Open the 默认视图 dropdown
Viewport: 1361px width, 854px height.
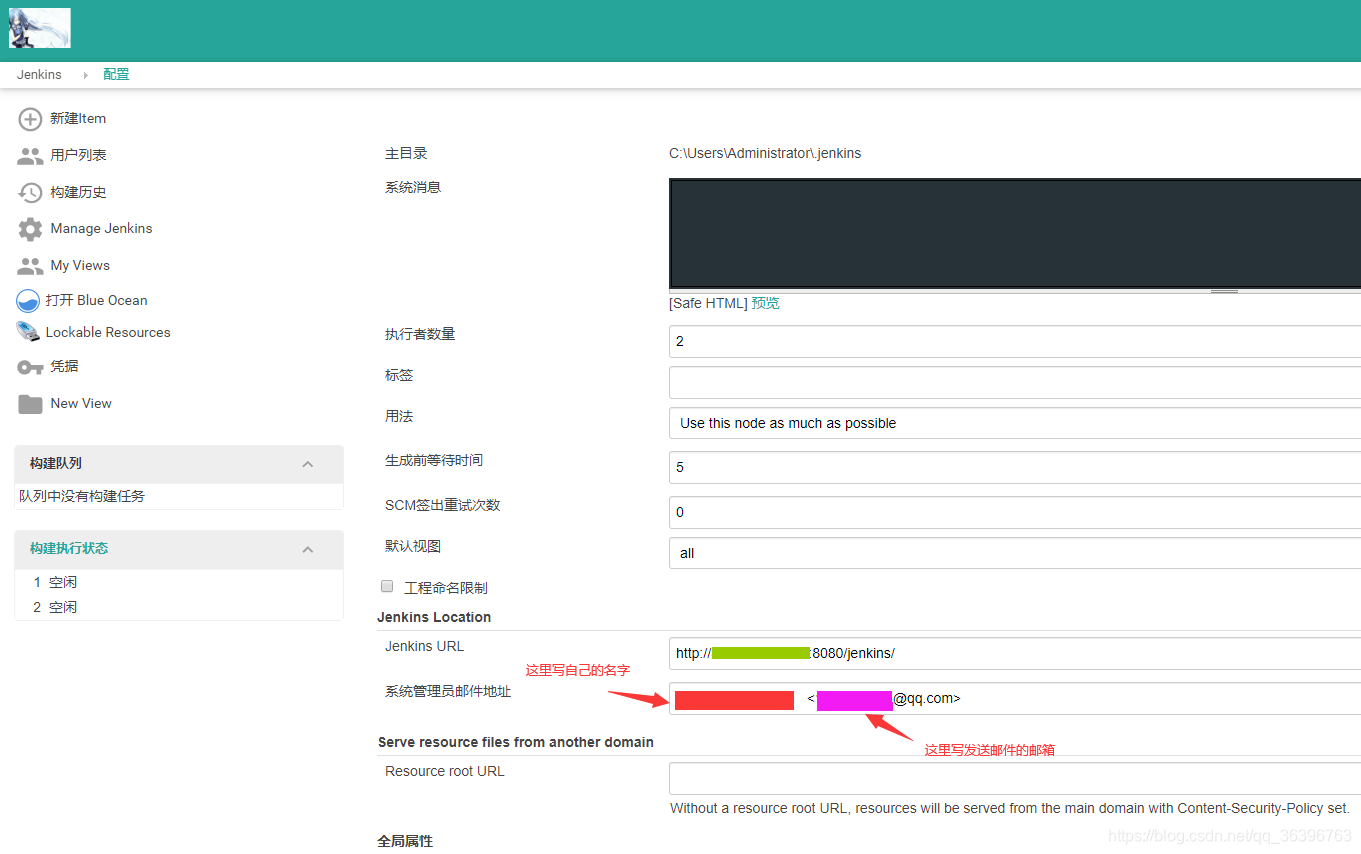1015,553
